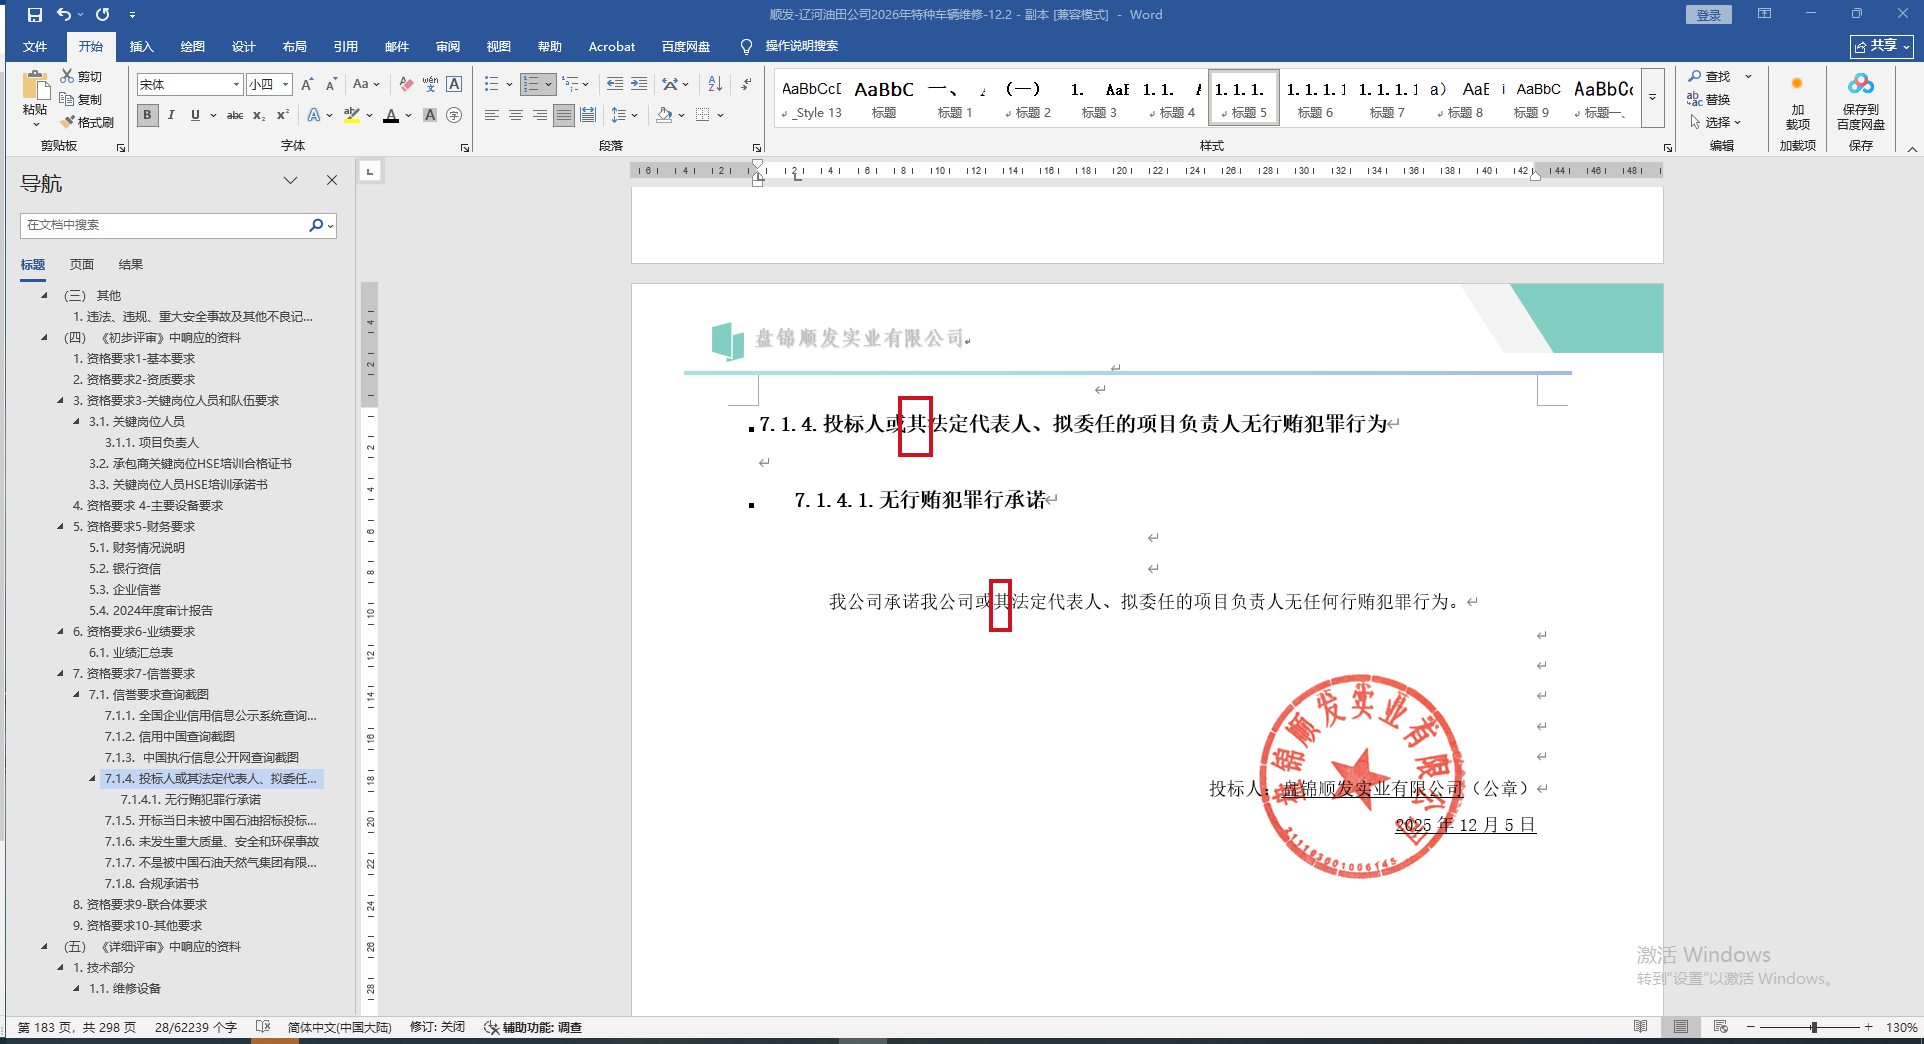Switch to 结果 tab in navigation pane
1924x1044 pixels.
tap(131, 265)
